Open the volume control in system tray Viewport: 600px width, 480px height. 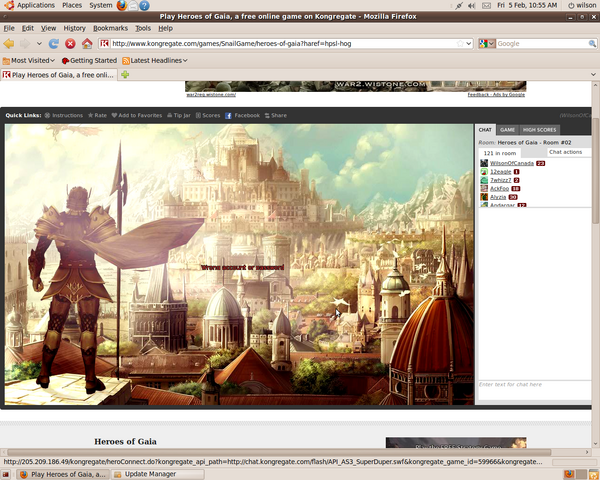click(472, 5)
